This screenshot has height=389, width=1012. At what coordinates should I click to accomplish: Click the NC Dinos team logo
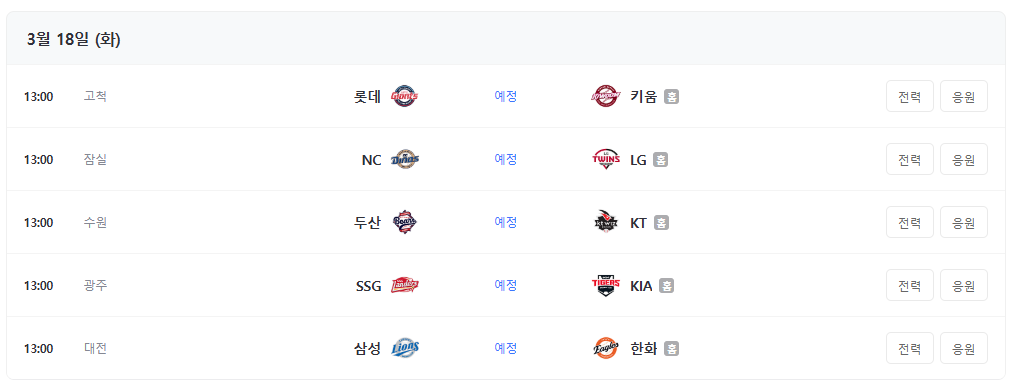(405, 159)
